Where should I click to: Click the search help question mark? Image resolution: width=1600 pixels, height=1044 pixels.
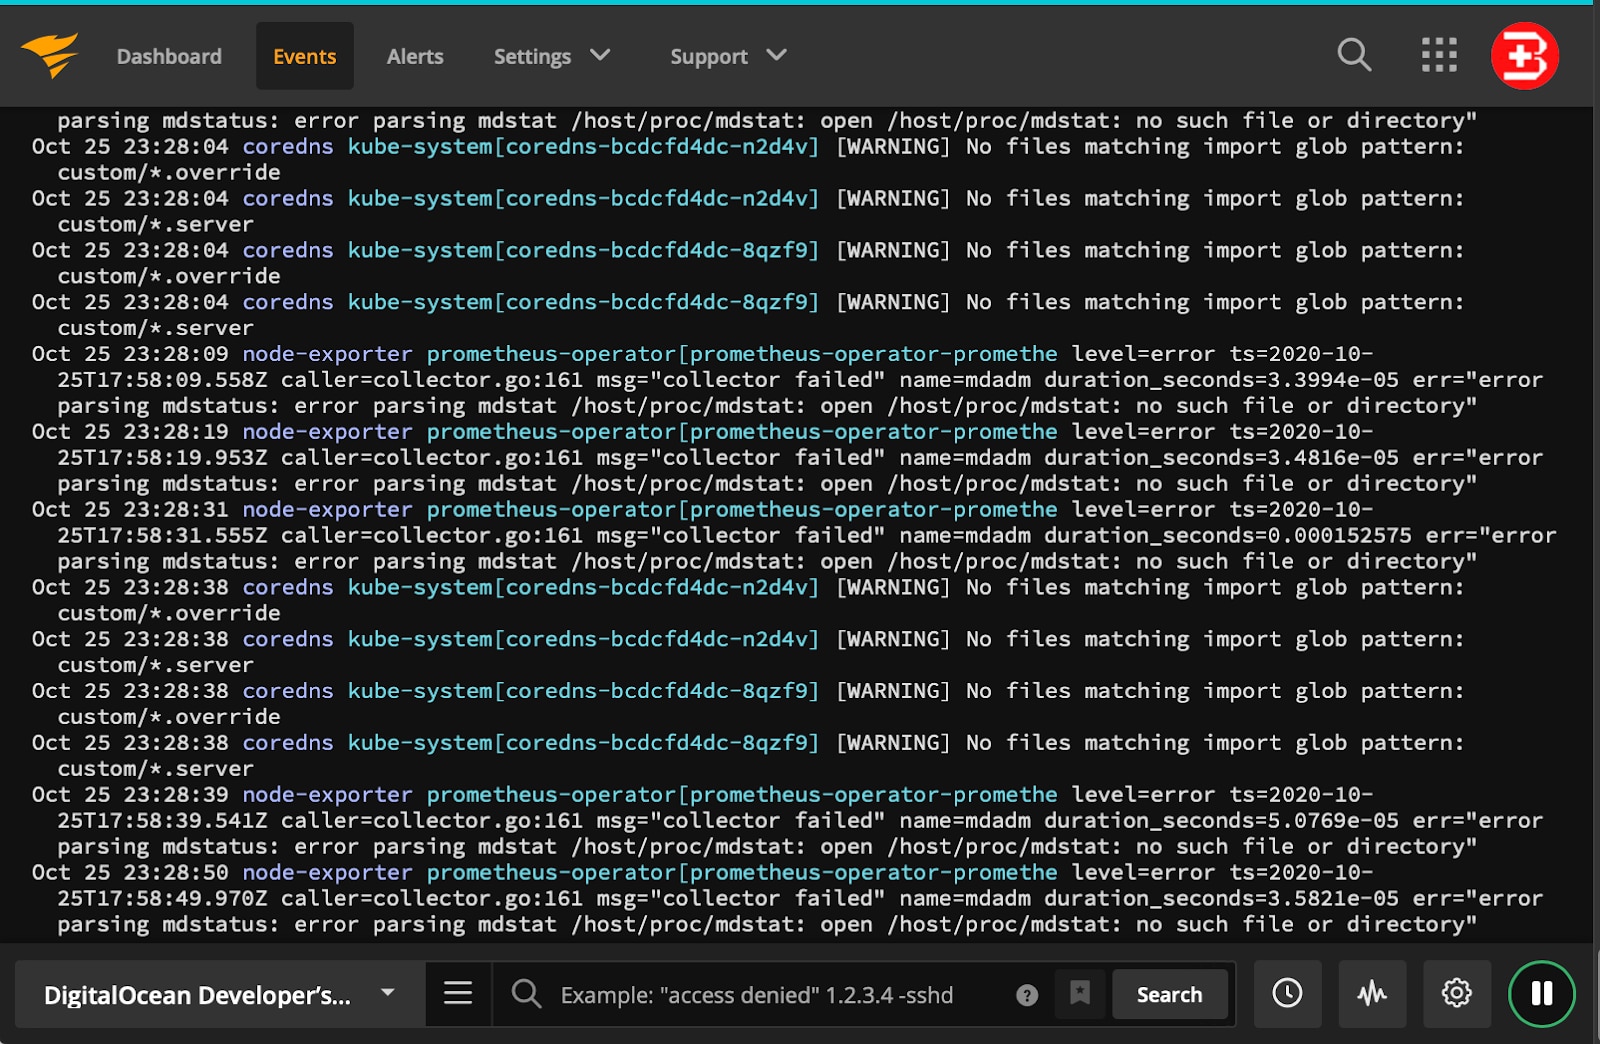[1026, 994]
